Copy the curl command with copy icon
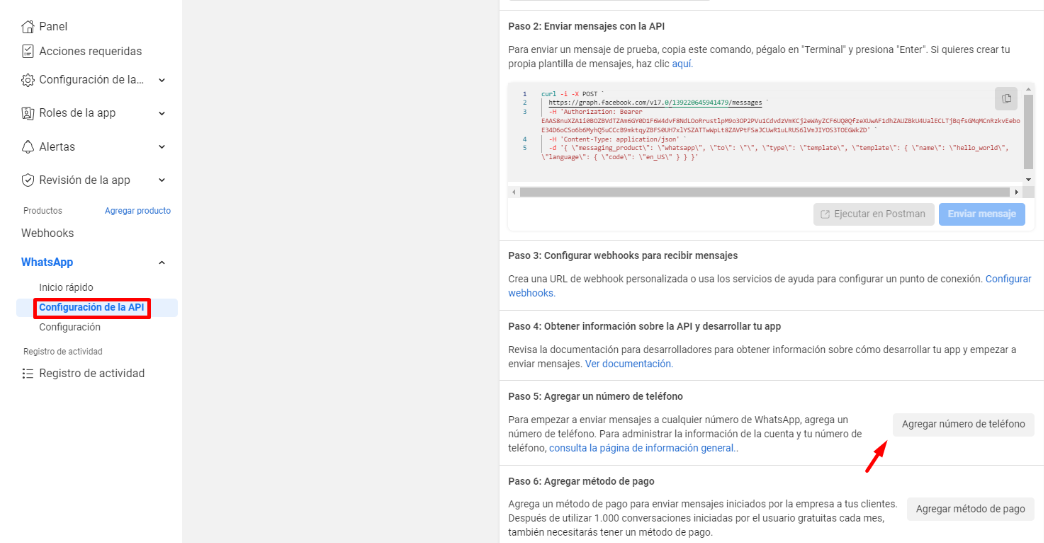Screen dimensions: 1044x543 coord(1006,98)
